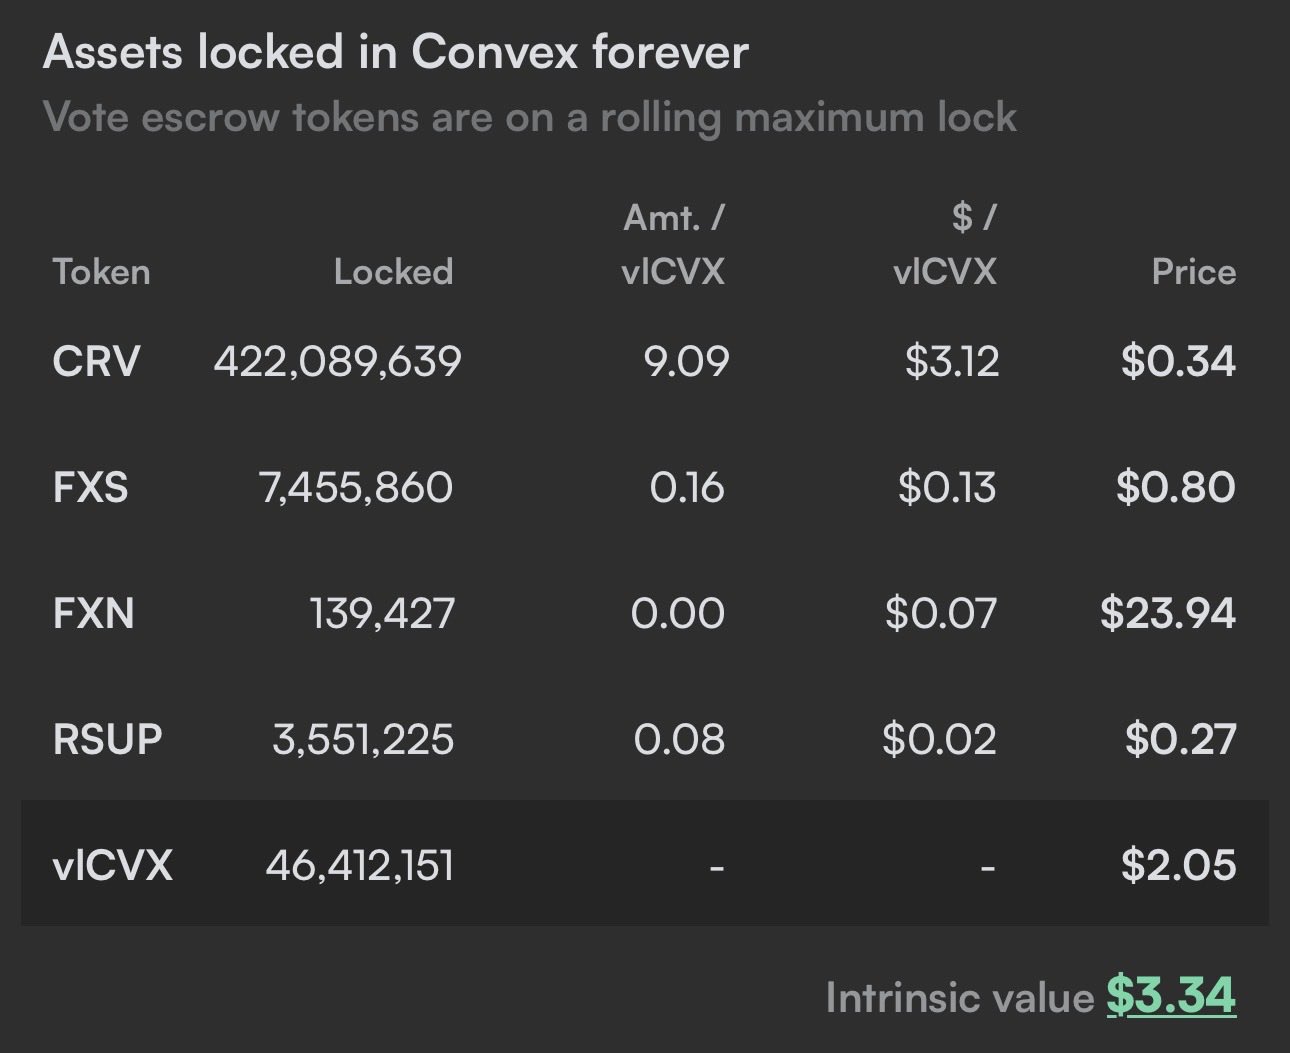The height and width of the screenshot is (1053, 1290).
Task: Click the vlCVX price $2.05
Action: coord(1178,865)
